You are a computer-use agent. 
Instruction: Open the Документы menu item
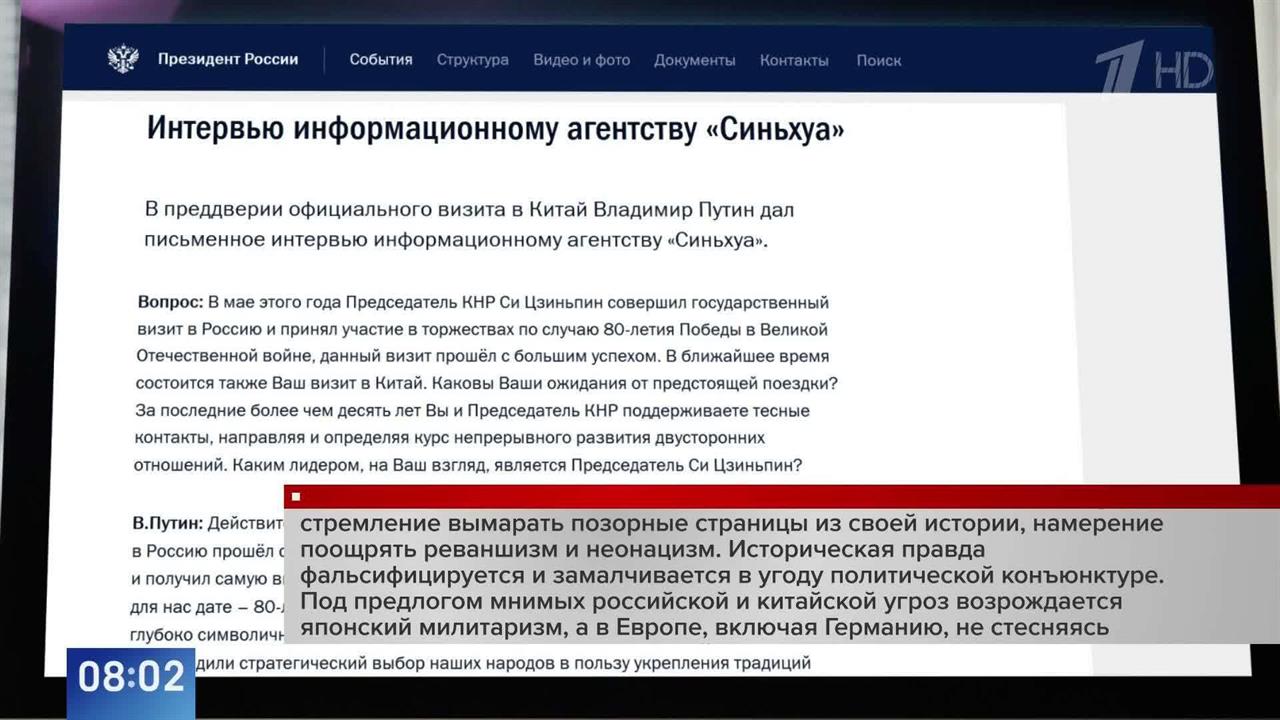(x=695, y=60)
